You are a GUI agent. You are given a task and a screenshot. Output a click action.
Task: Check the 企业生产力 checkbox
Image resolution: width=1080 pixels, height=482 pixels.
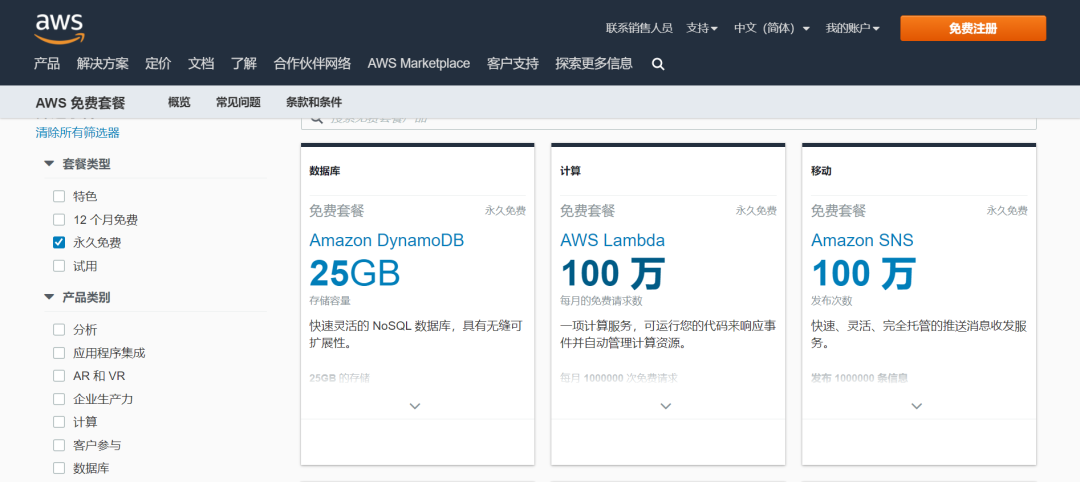pyautogui.click(x=59, y=399)
